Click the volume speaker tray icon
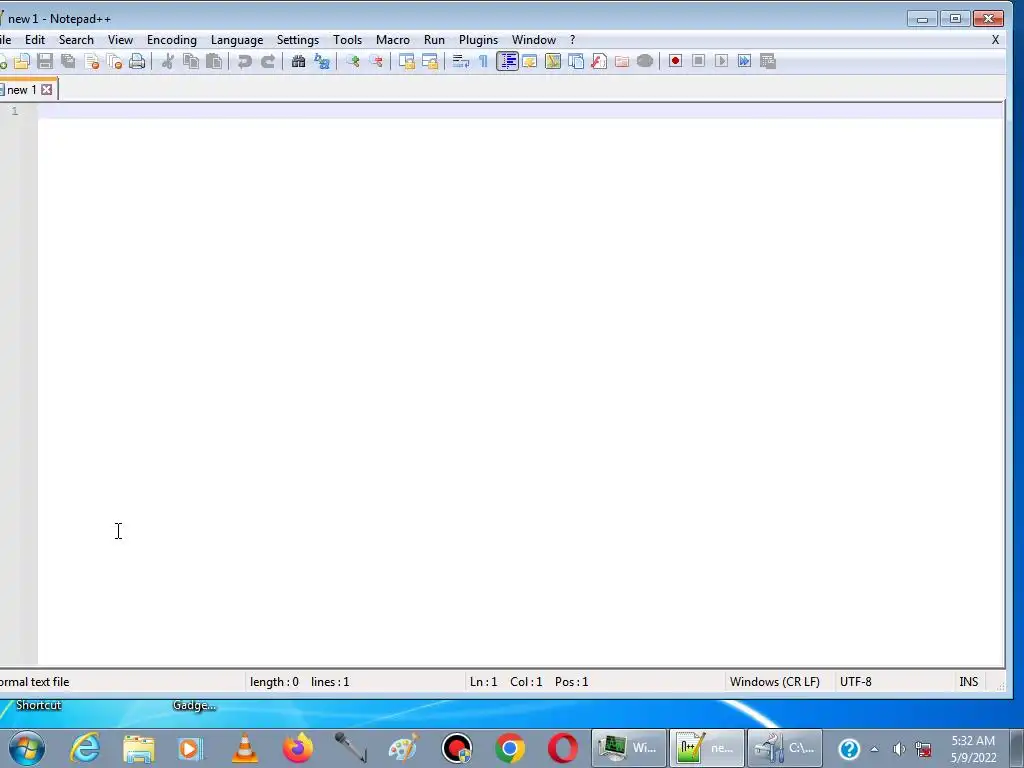Image resolution: width=1024 pixels, height=768 pixels. [x=899, y=749]
